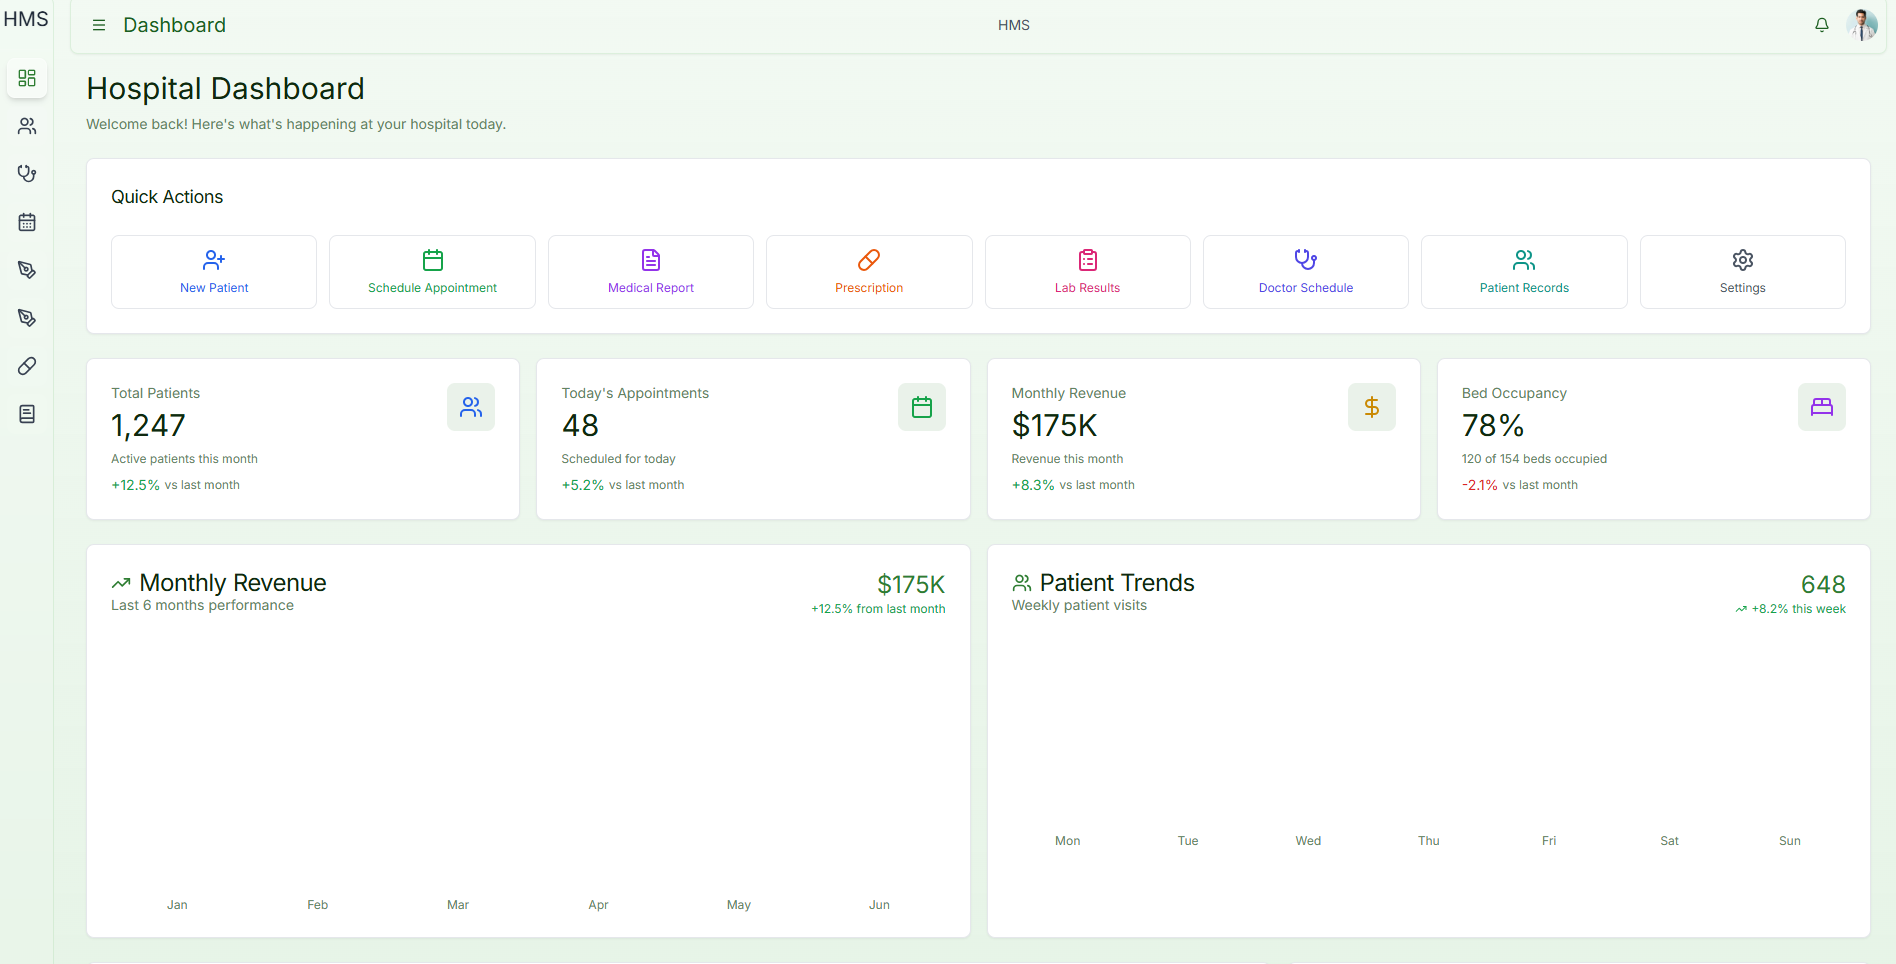Open document list icon in sidebar
Screen dimensions: 1896x964
tap(27, 414)
